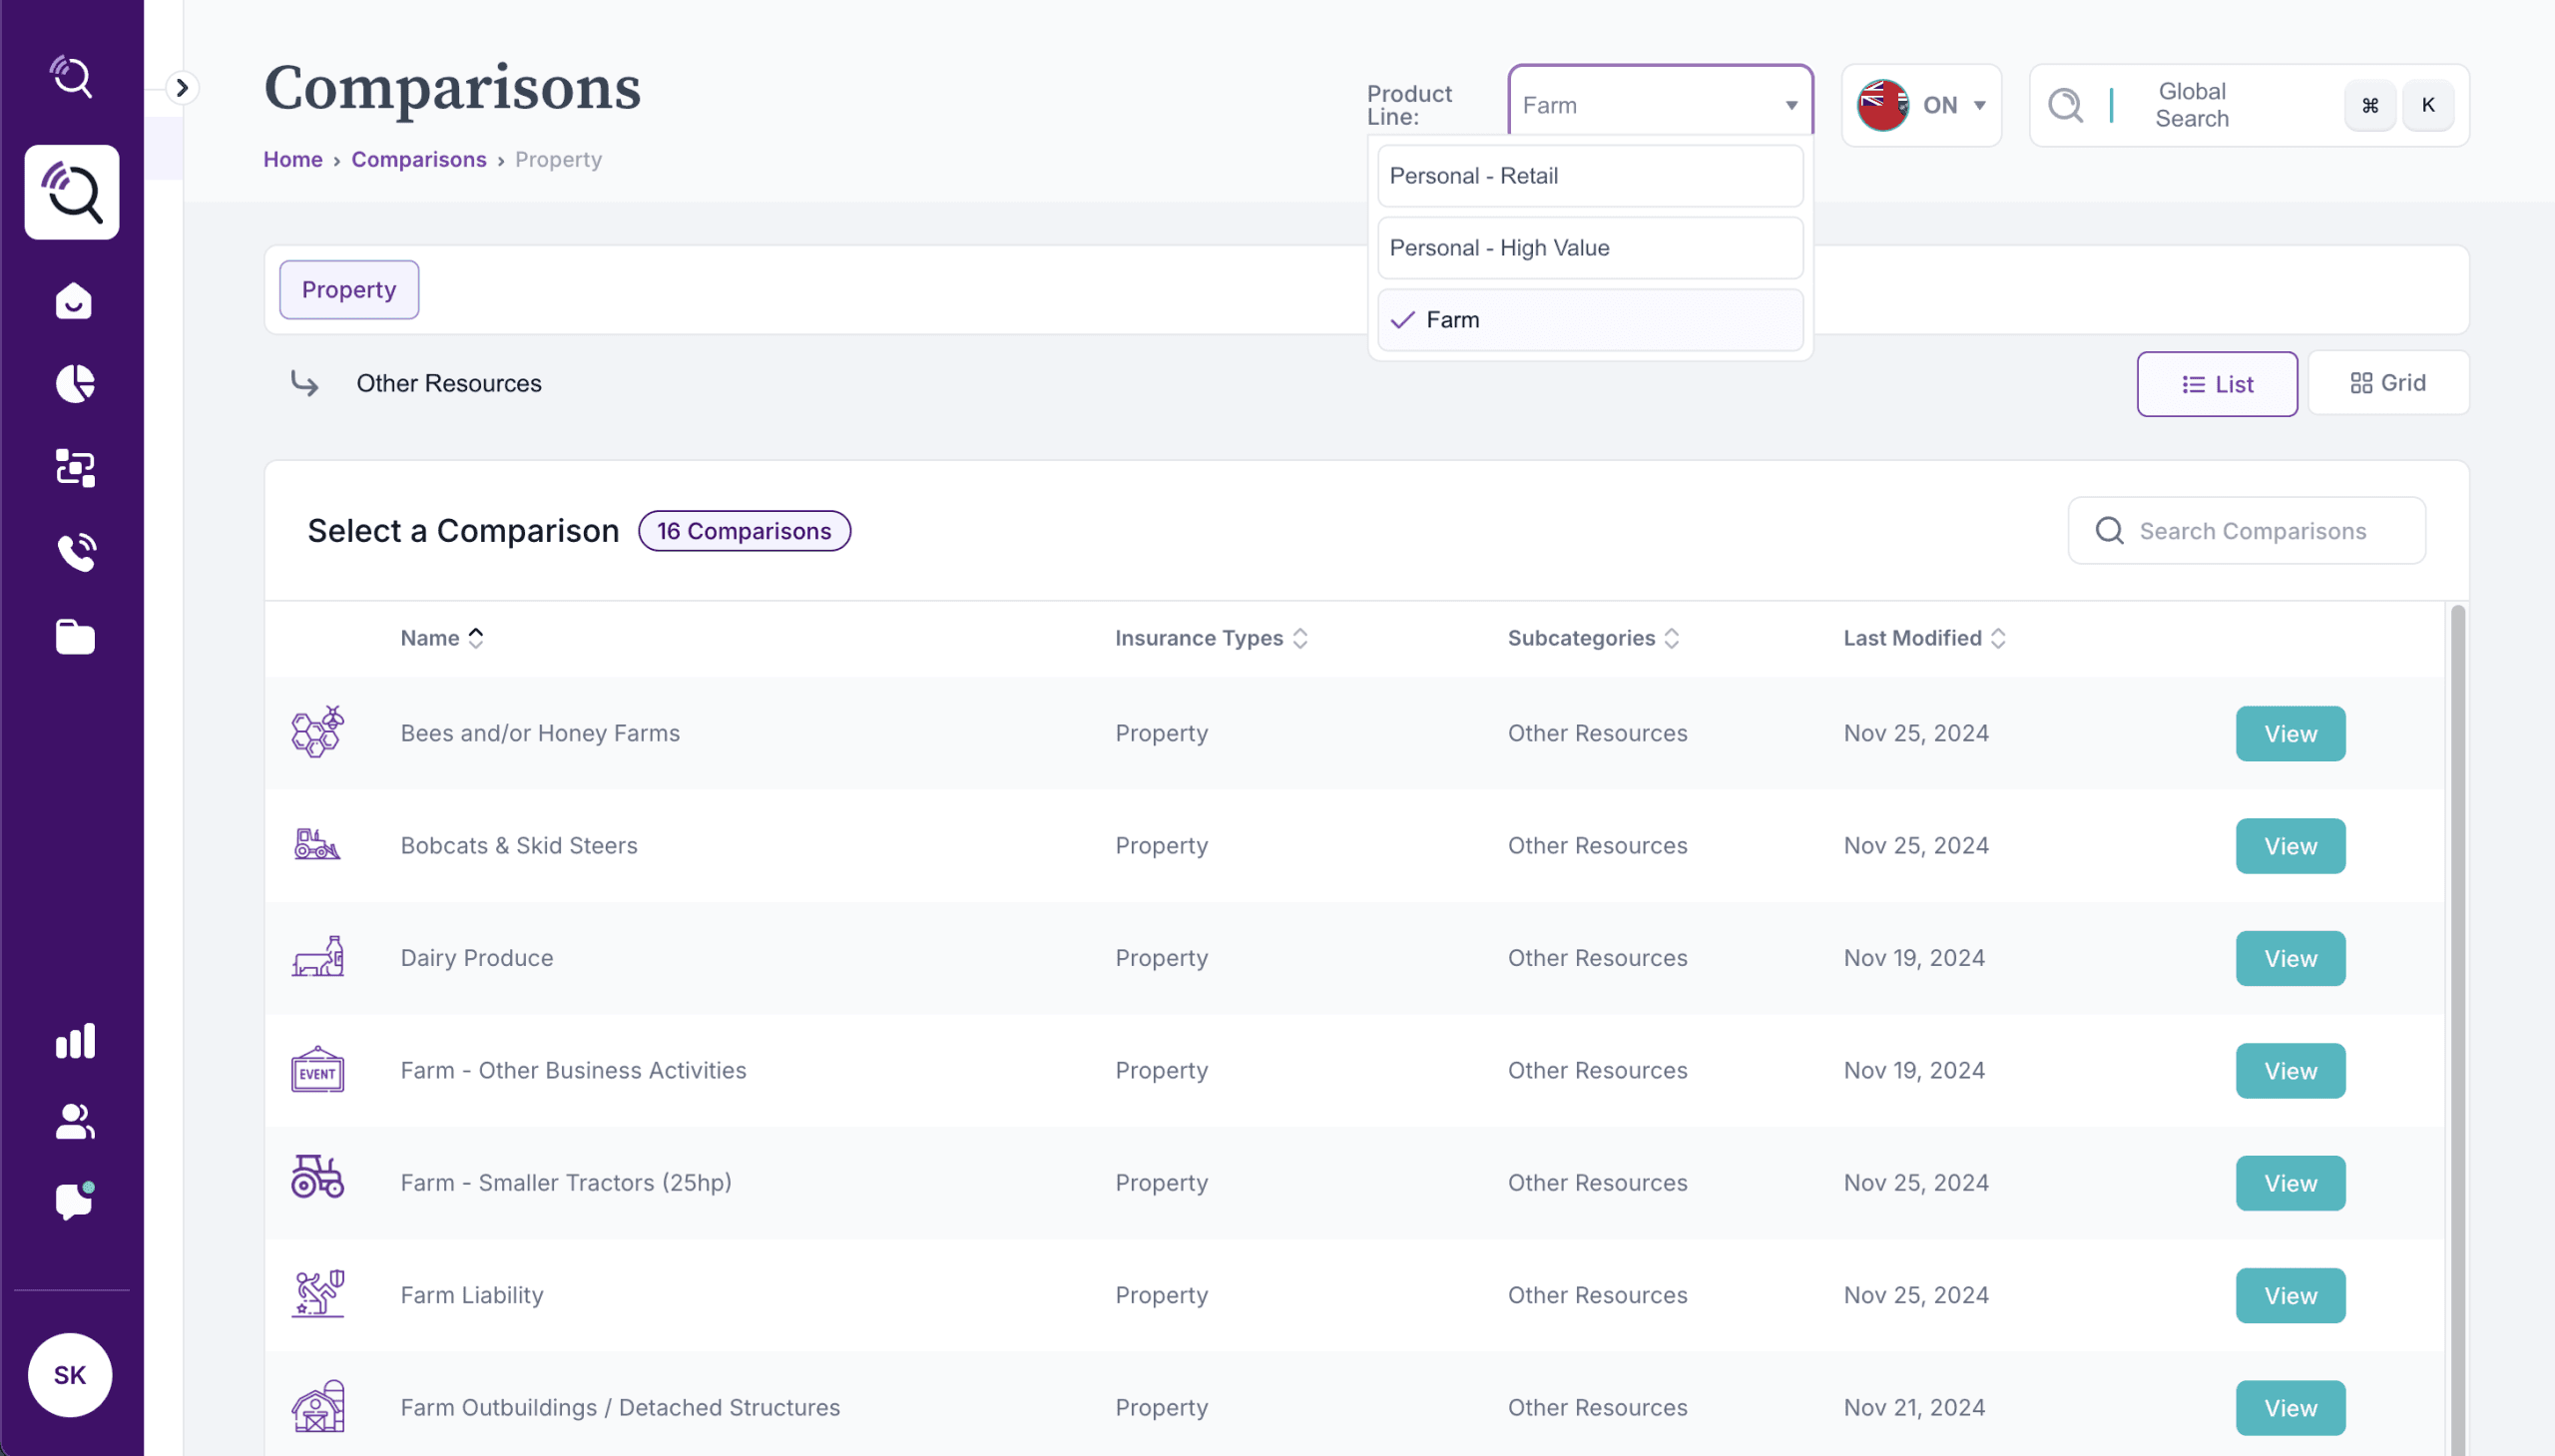Open the folder icon in sidebar
The width and height of the screenshot is (2555, 1456).
click(75, 637)
